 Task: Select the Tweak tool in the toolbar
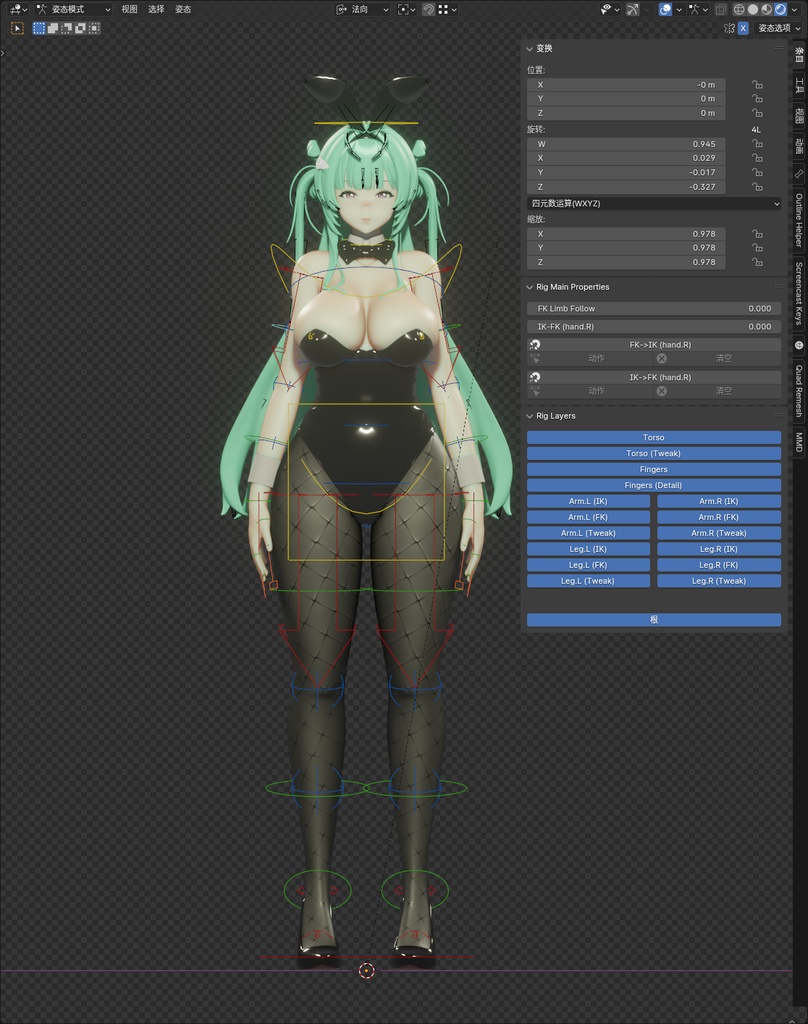[16, 28]
